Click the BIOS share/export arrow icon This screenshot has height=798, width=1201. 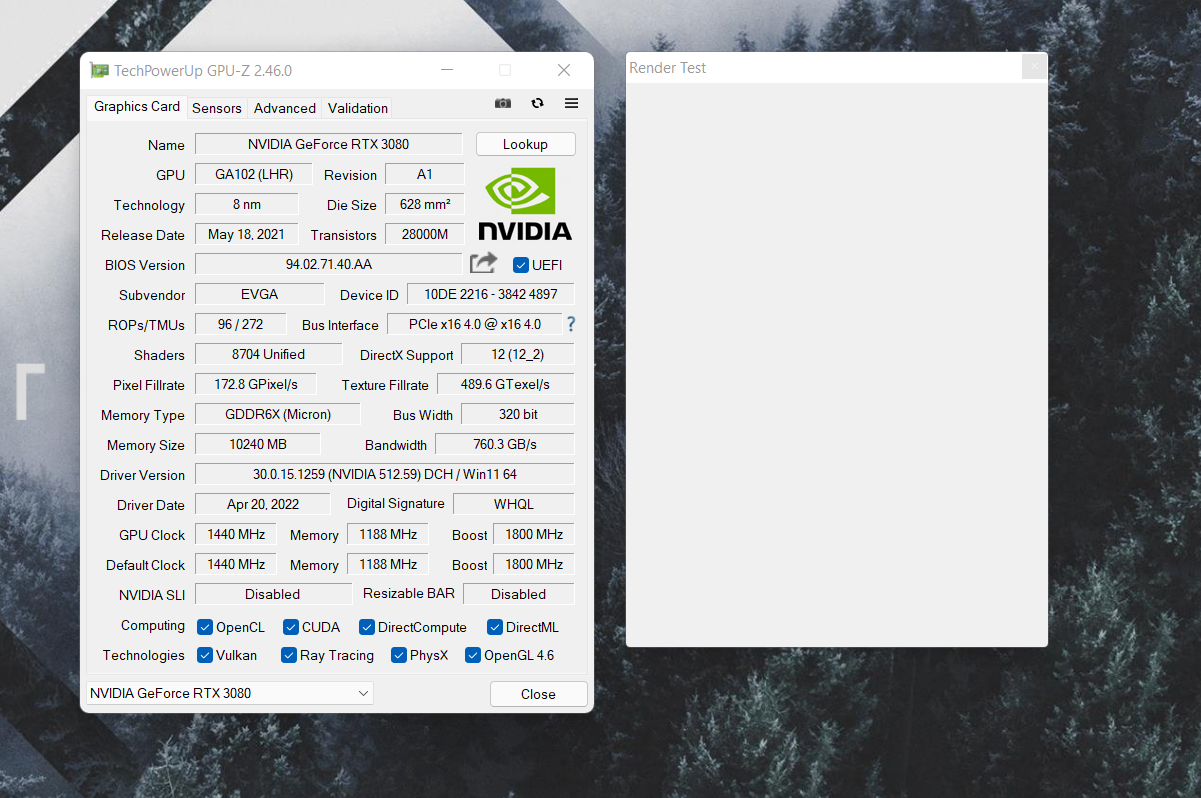[x=483, y=263]
